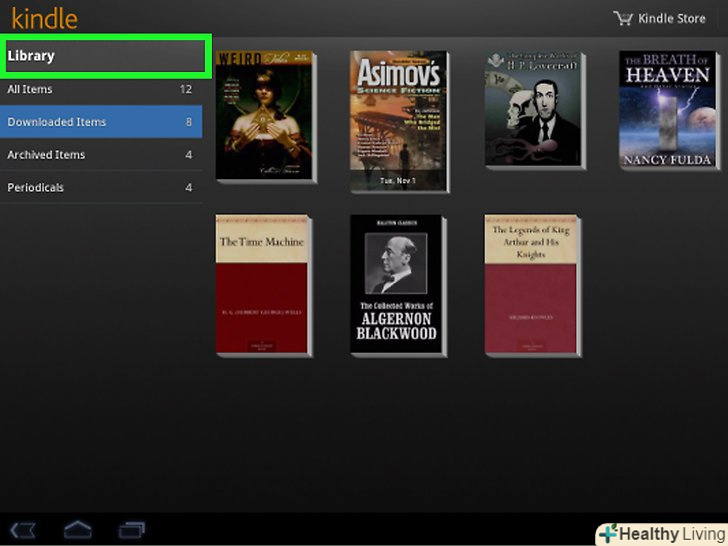Open the Kindle Store cart icon
Screen dimensions: 728x546
pos(623,18)
